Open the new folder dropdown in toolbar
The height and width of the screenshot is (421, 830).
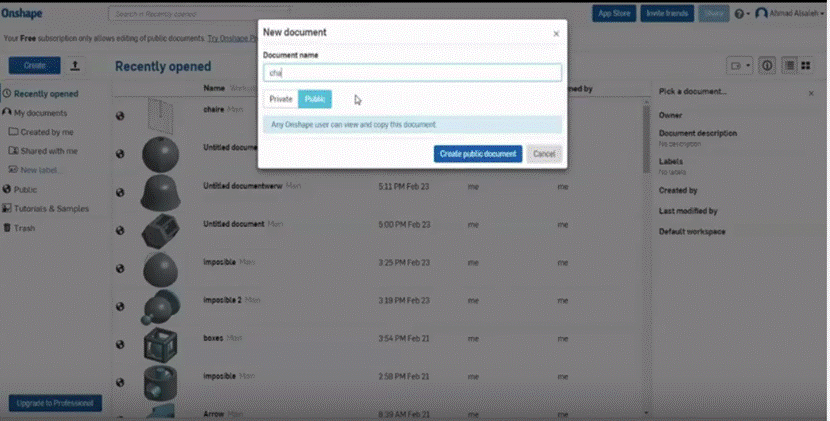[740, 66]
